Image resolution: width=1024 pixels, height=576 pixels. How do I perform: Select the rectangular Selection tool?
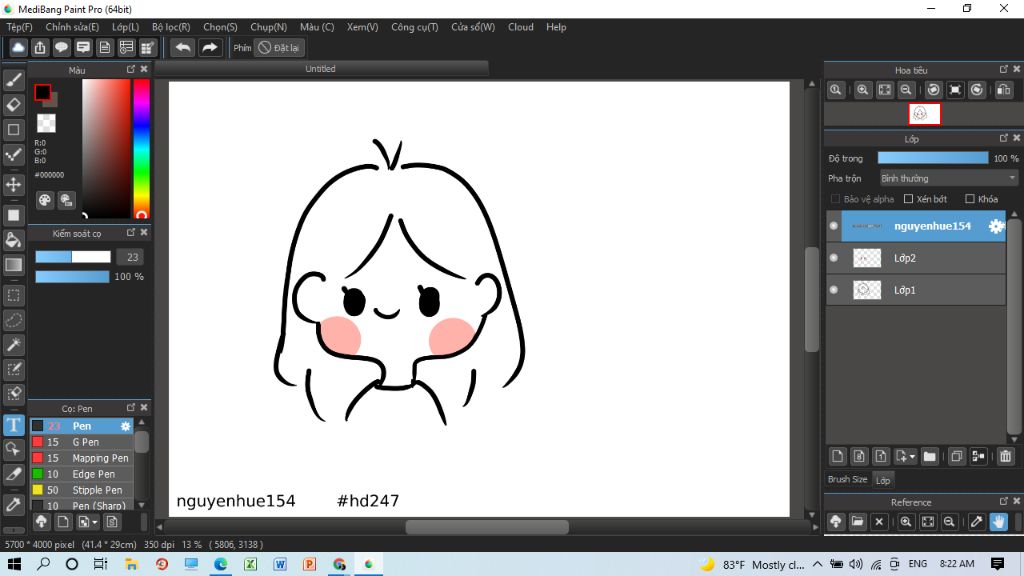[x=14, y=295]
